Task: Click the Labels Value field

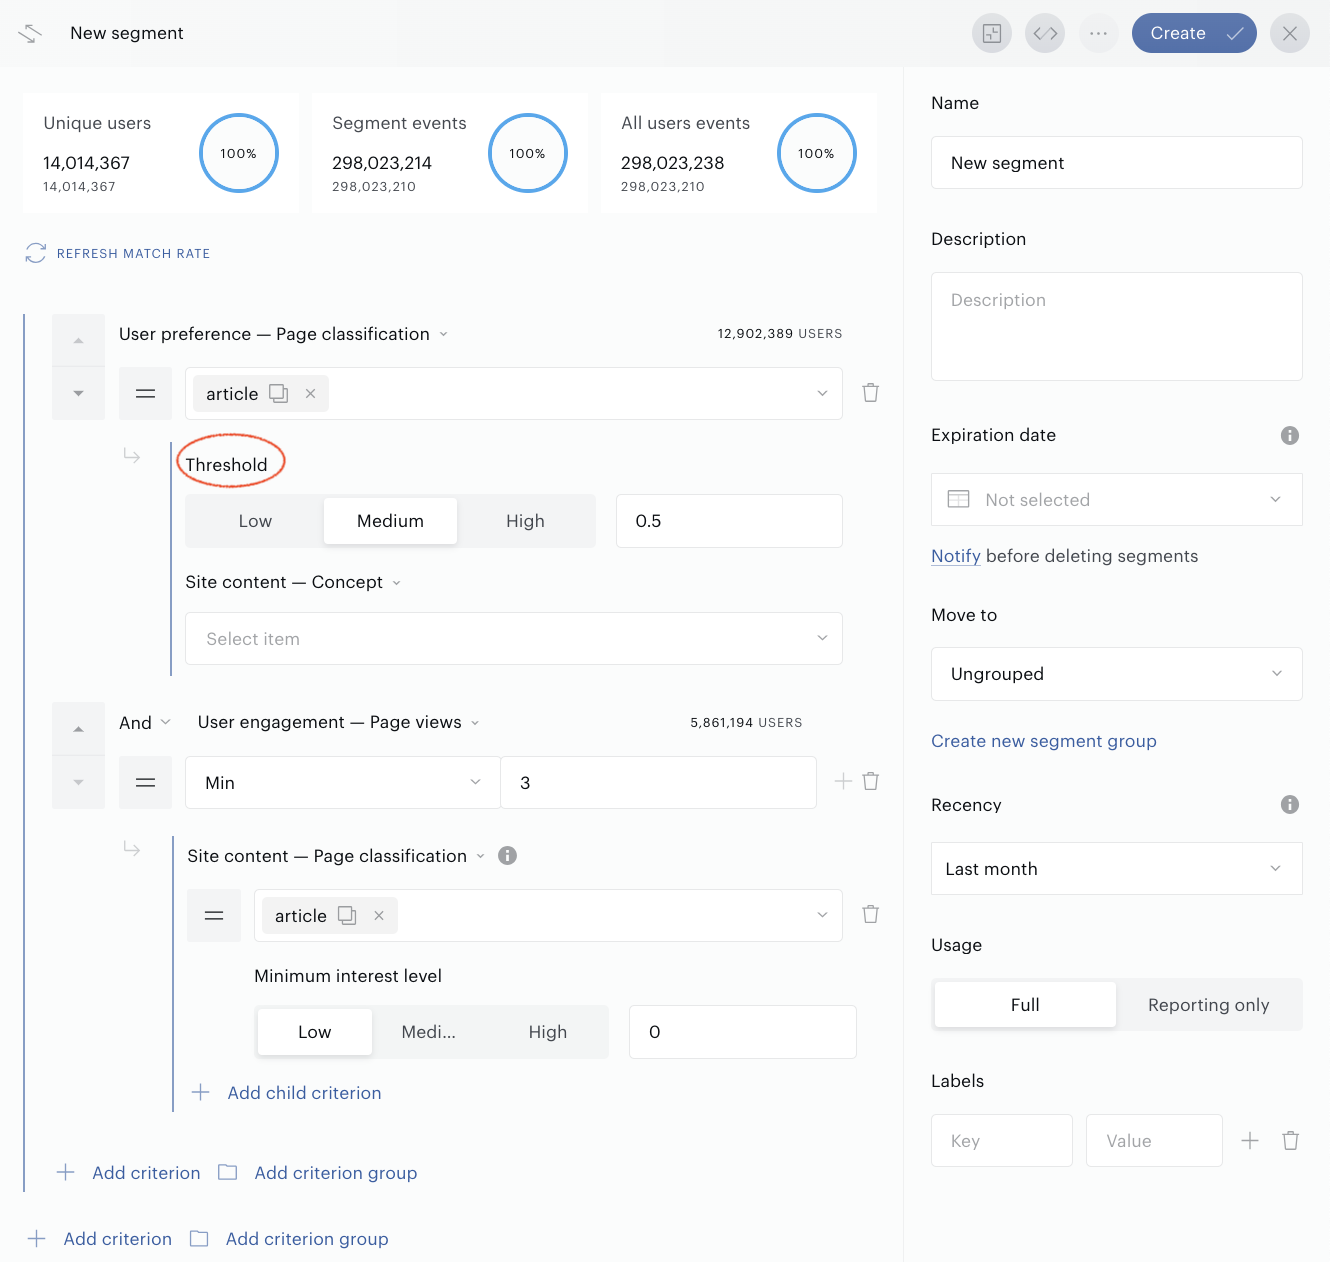Action: pos(1154,1141)
